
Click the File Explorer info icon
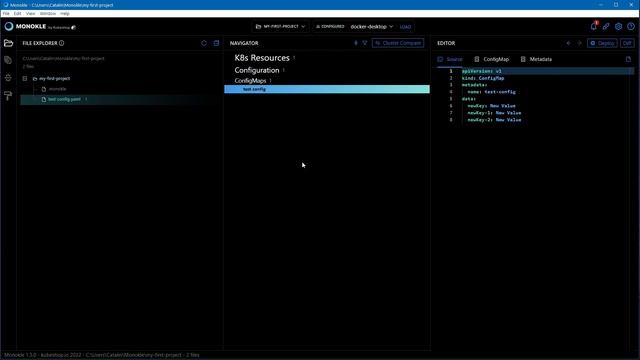pos(62,43)
